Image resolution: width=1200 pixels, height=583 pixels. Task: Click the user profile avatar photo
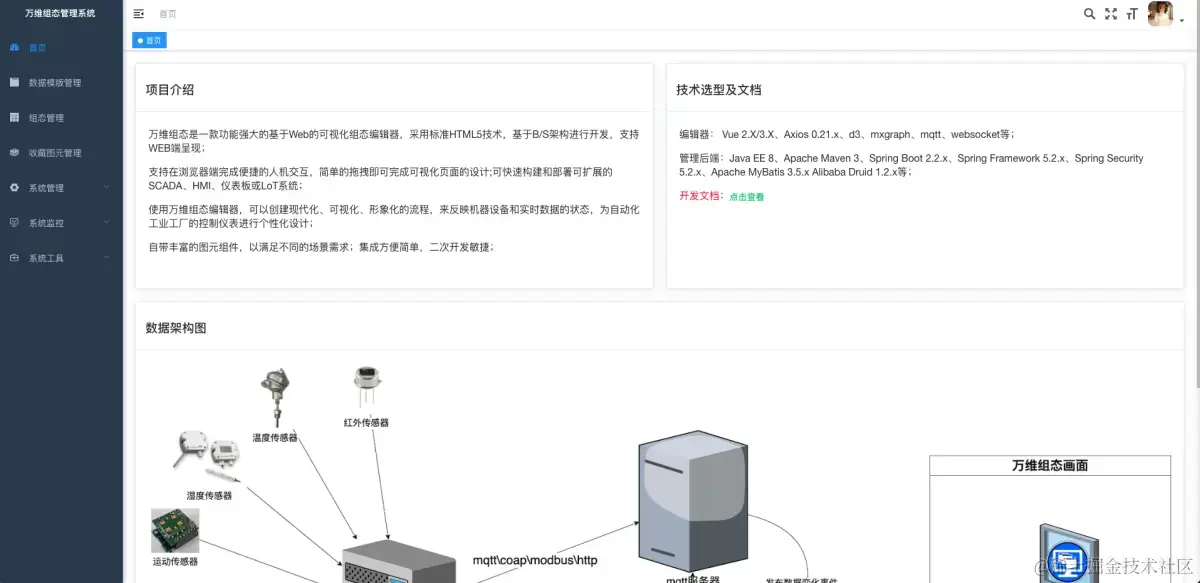[1161, 14]
